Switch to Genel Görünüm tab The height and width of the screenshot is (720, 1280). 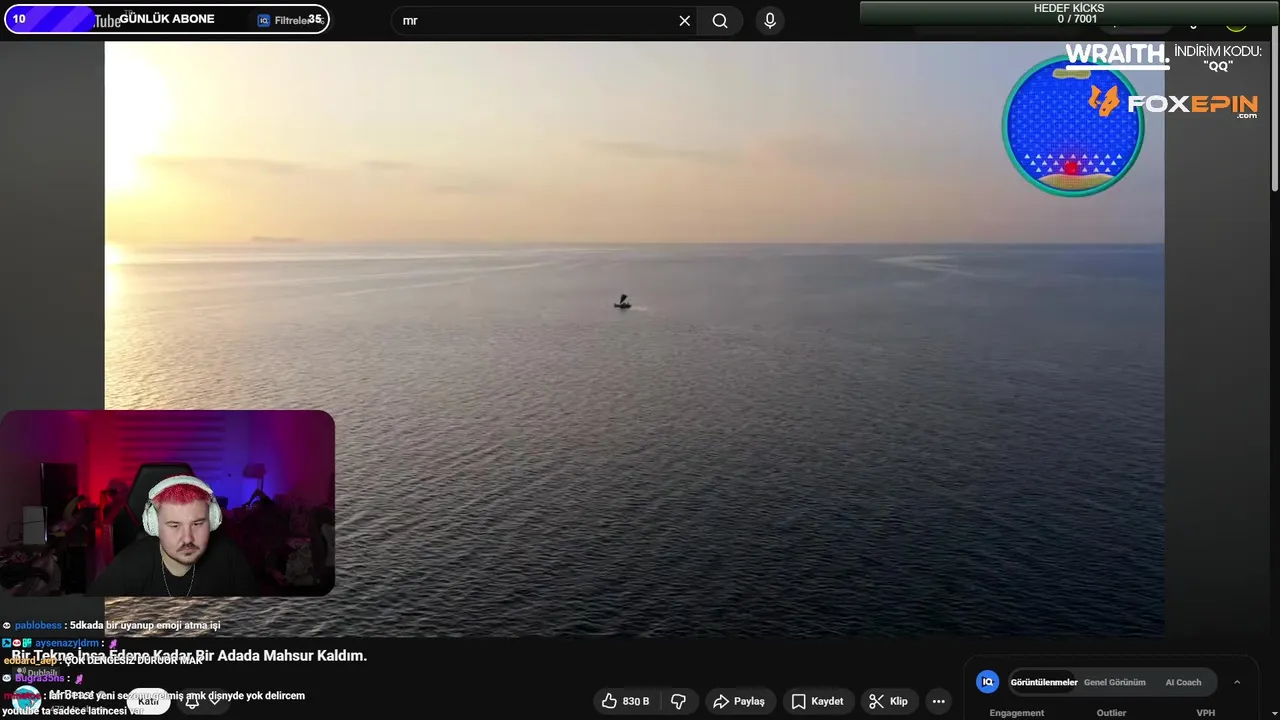point(1115,682)
